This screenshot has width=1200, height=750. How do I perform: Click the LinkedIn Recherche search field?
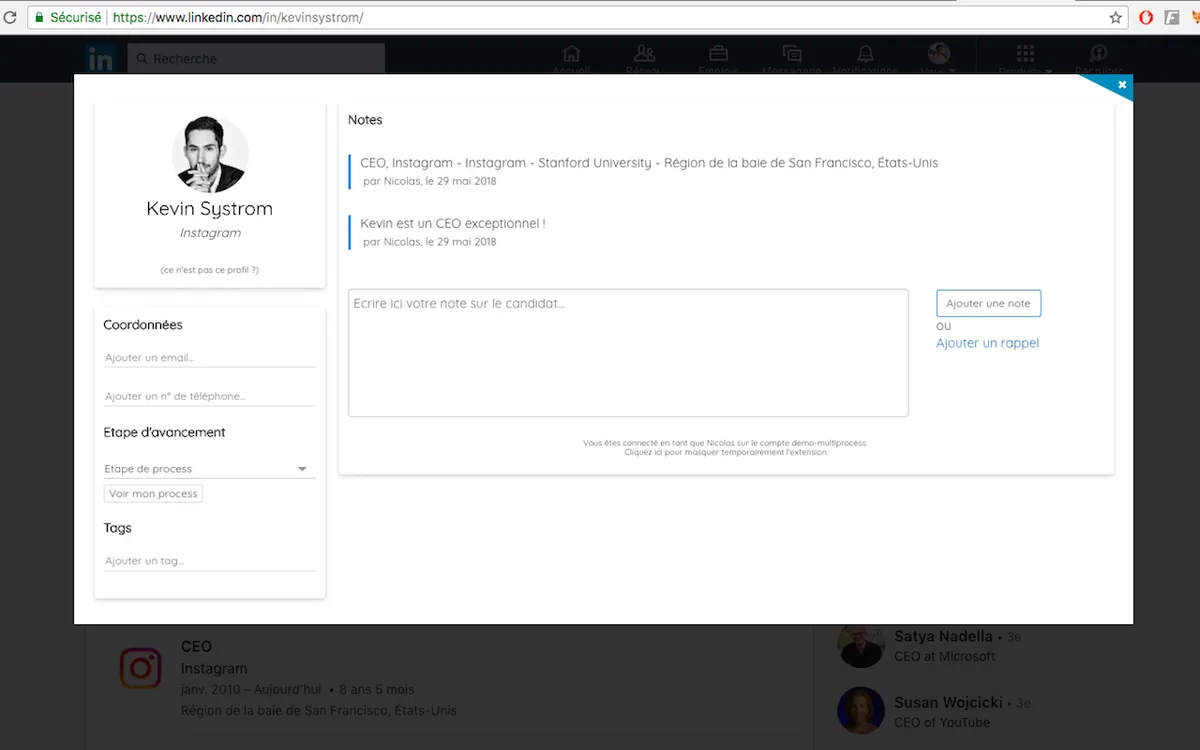pos(256,59)
